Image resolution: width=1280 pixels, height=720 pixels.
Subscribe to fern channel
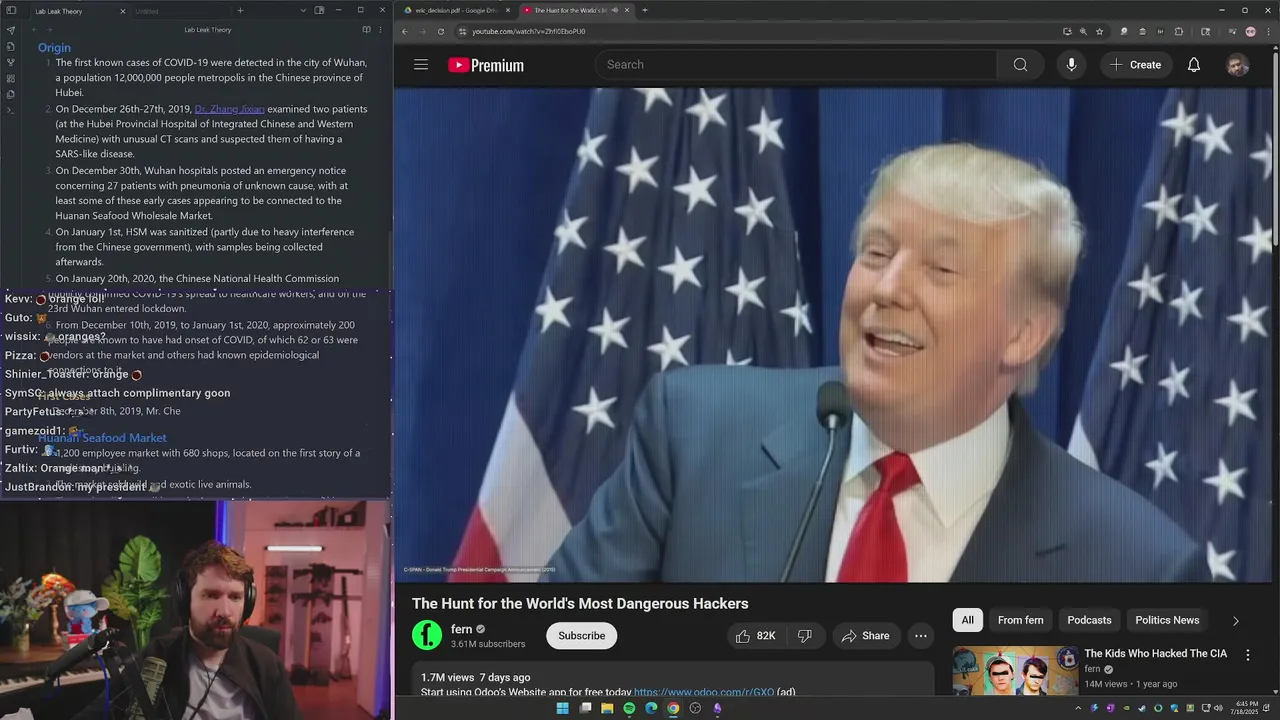point(581,636)
